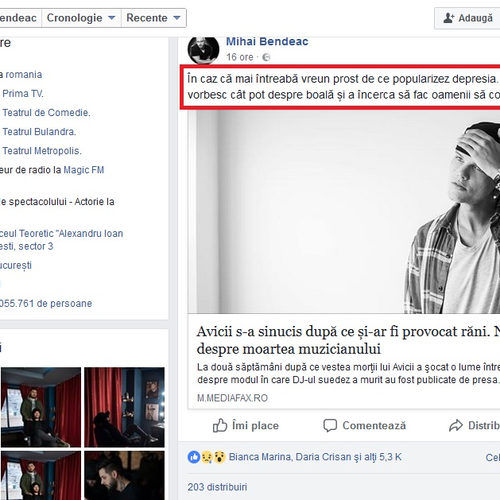Click the blue like reaction icon

pyautogui.click(x=194, y=457)
